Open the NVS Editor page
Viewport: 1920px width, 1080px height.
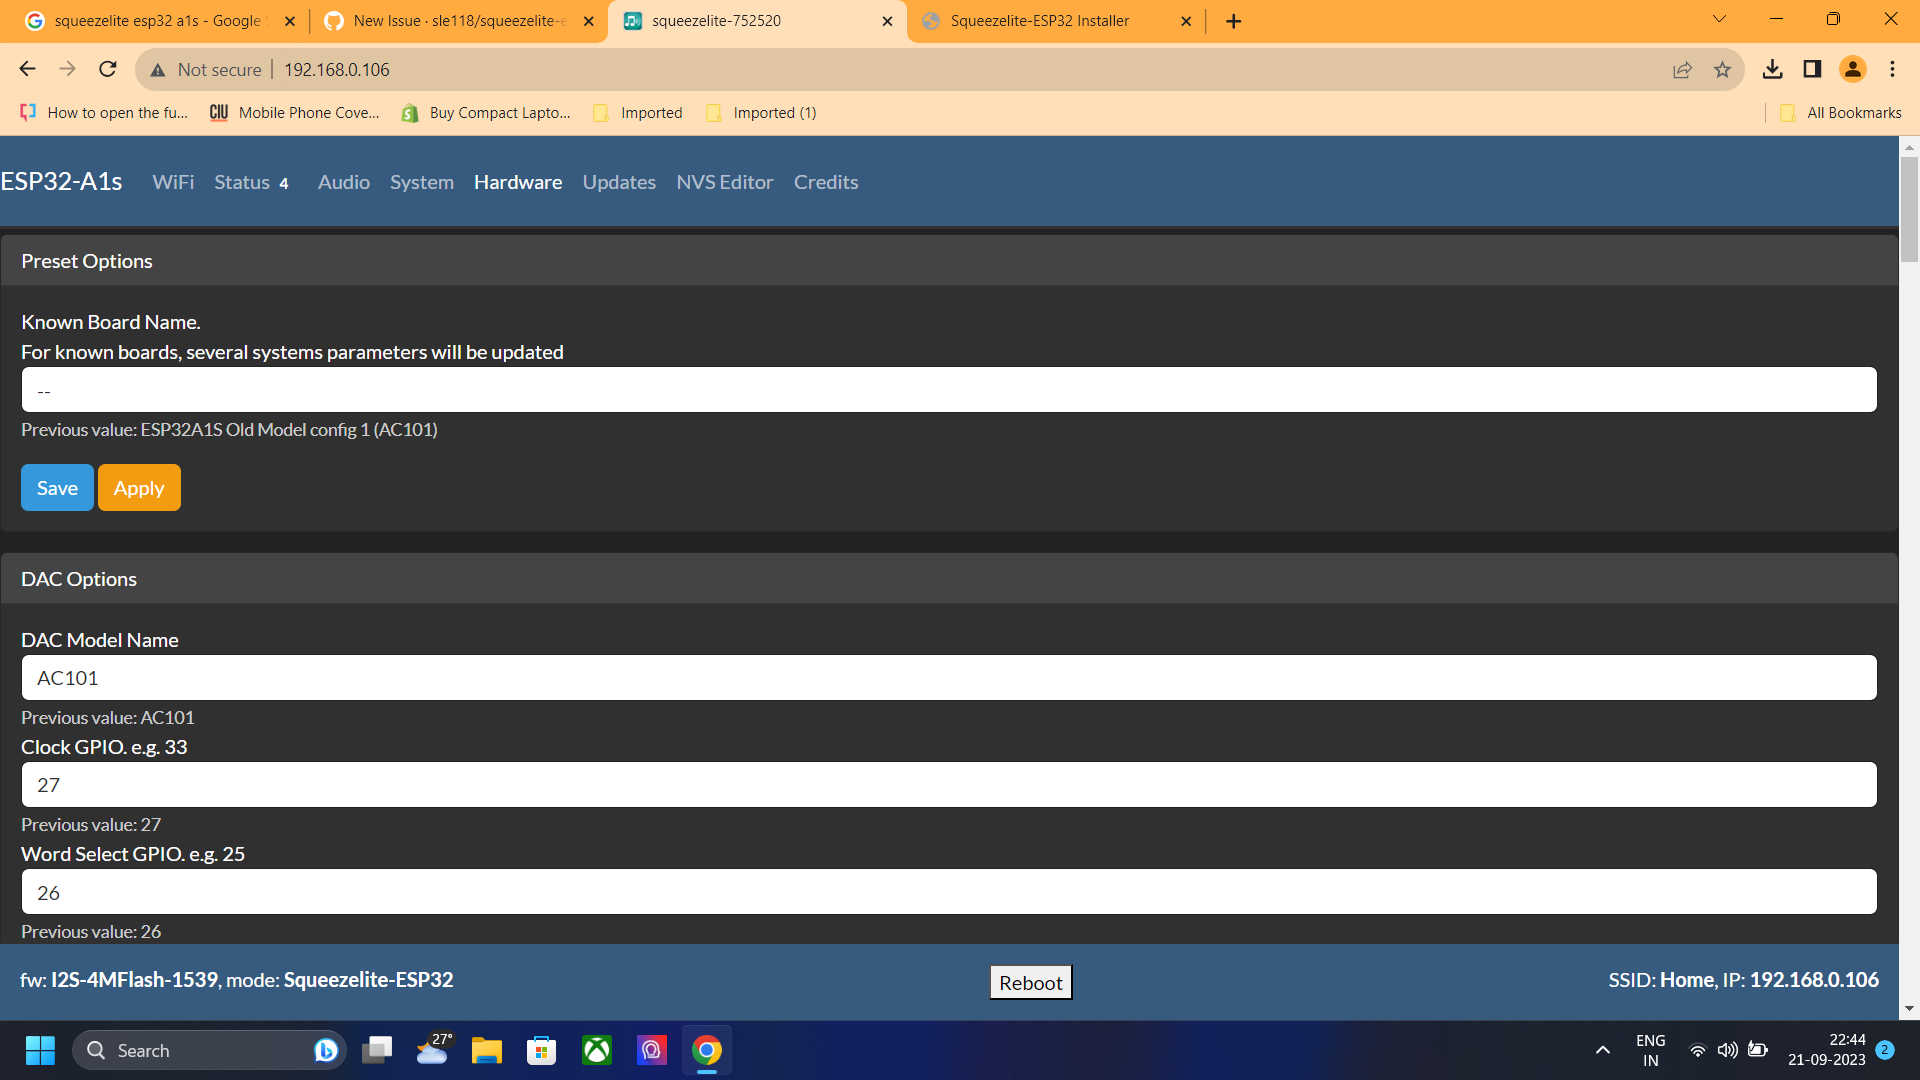tap(724, 182)
